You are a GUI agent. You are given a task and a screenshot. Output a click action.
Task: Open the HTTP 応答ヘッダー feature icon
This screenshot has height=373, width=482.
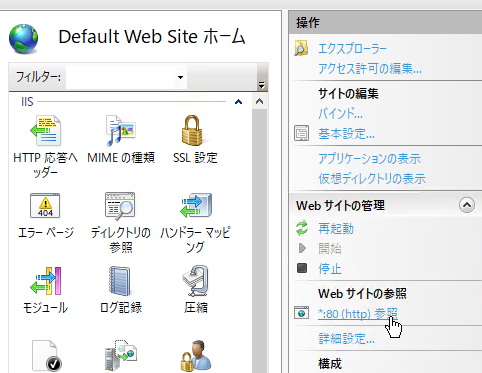(x=45, y=130)
